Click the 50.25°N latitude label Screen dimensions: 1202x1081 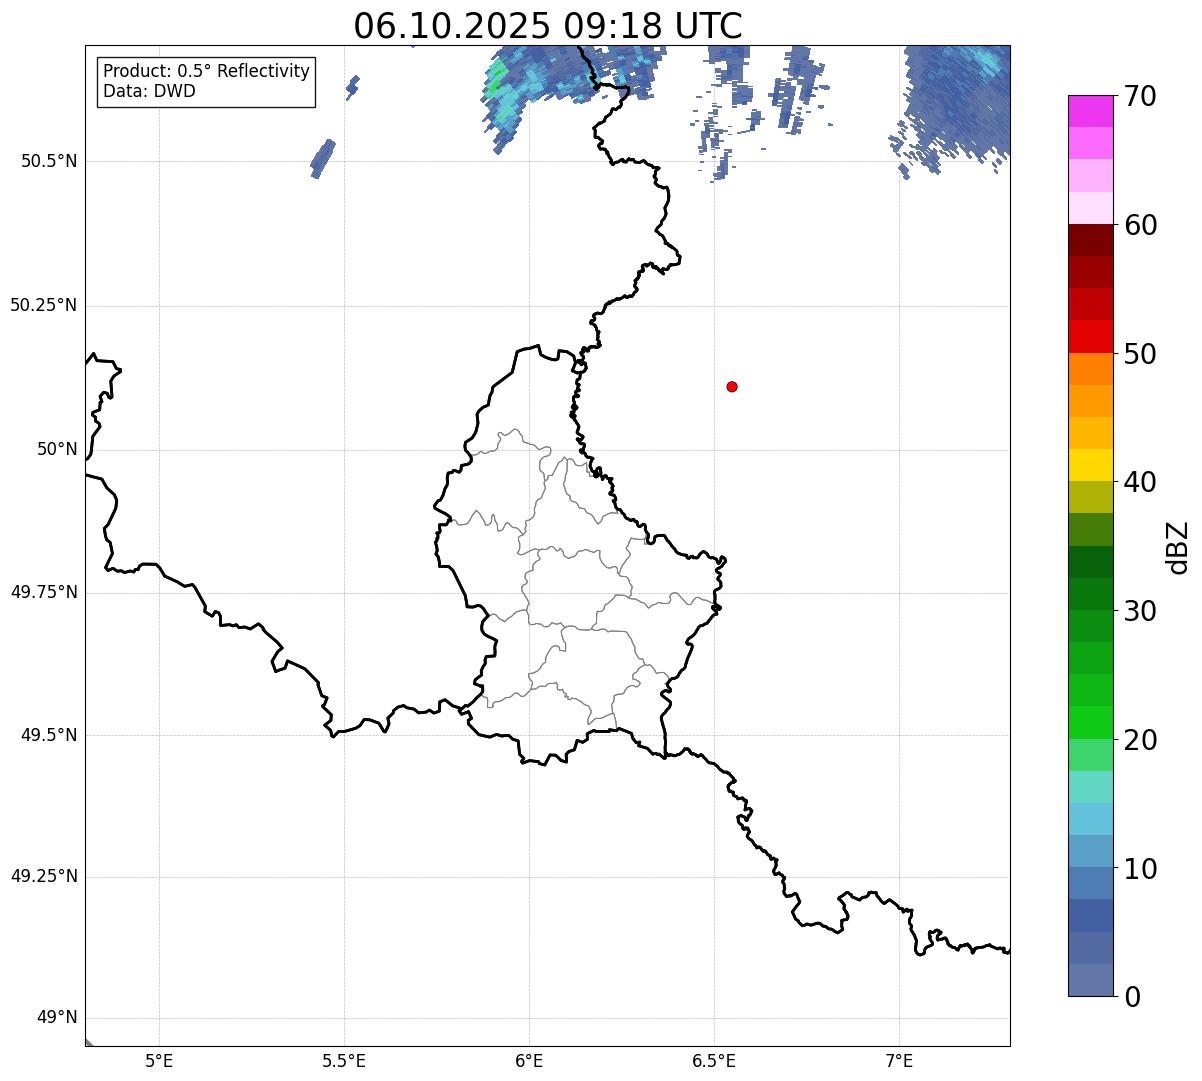pyautogui.click(x=43, y=305)
